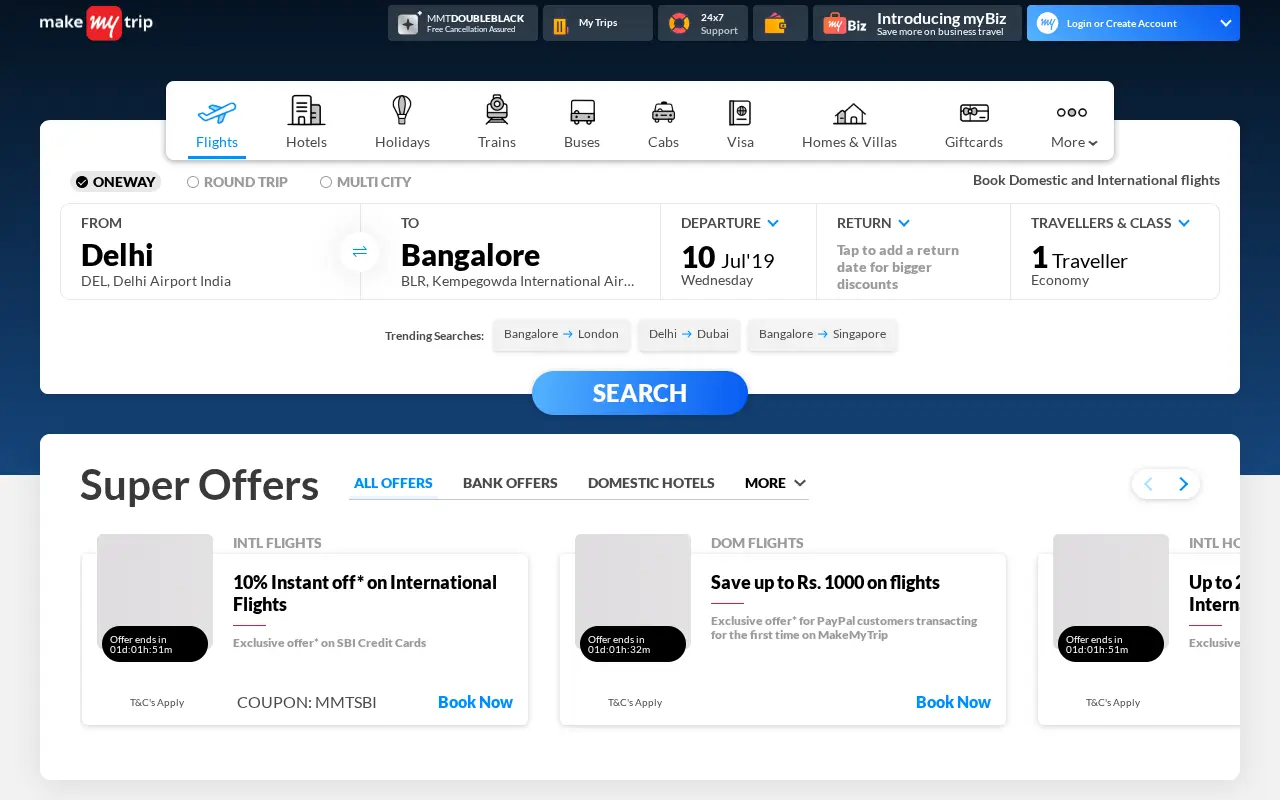Book Now on PayPal flights offer
Viewport: 1280px width, 800px height.
click(953, 702)
